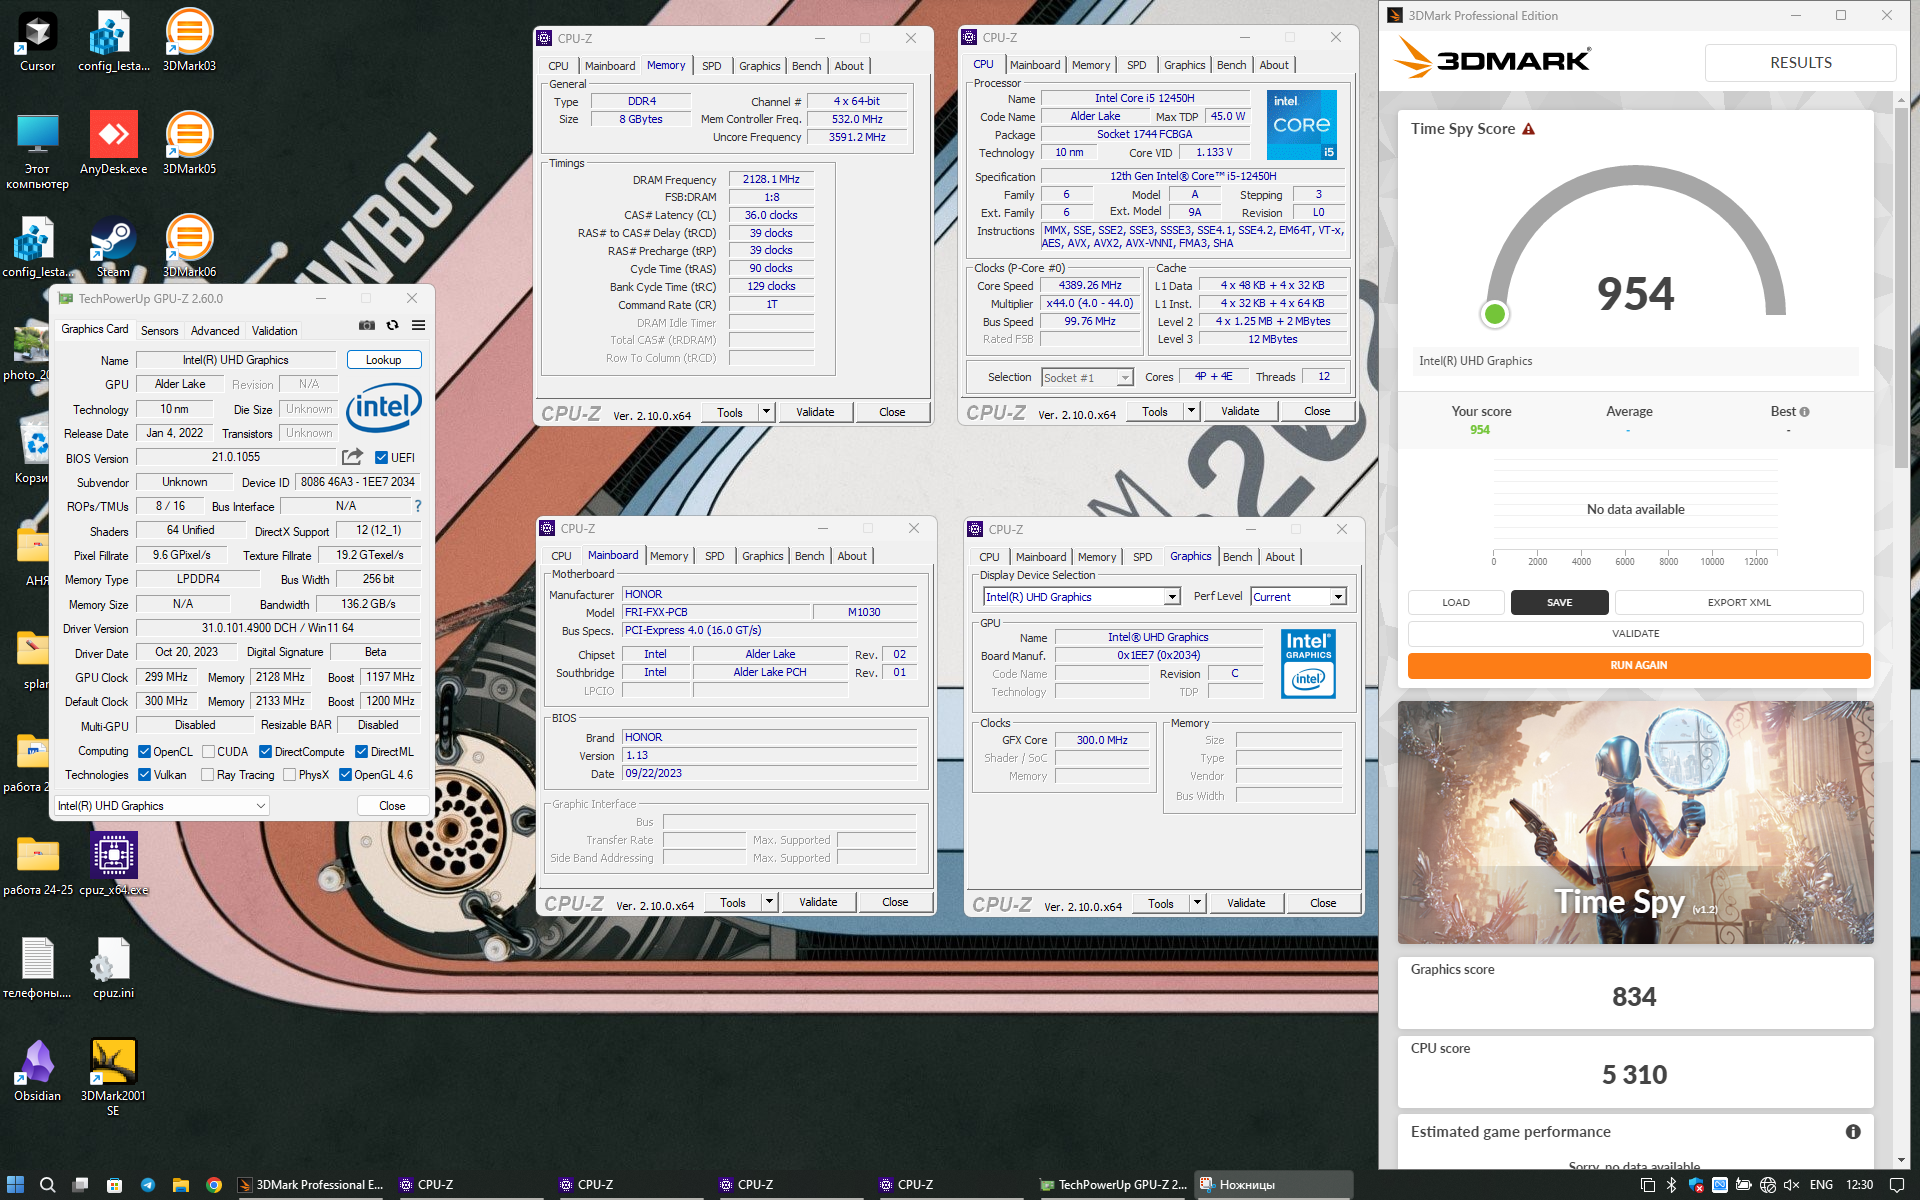Toggle DirectML checkbox in GPU-Z

tap(361, 752)
